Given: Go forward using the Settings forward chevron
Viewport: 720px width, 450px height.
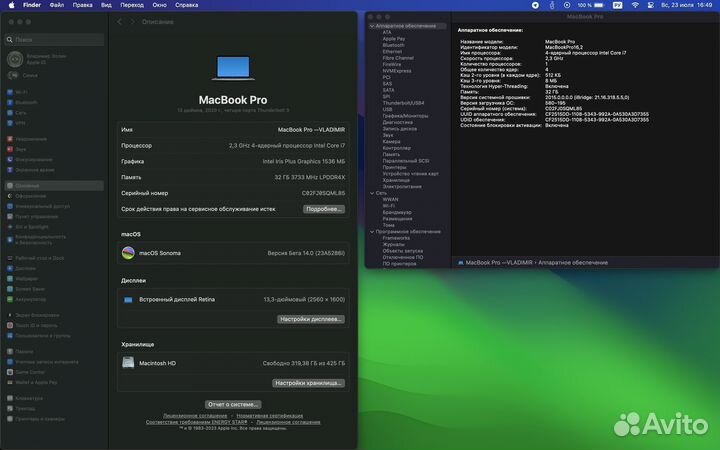Looking at the screenshot, I should click(x=133, y=22).
